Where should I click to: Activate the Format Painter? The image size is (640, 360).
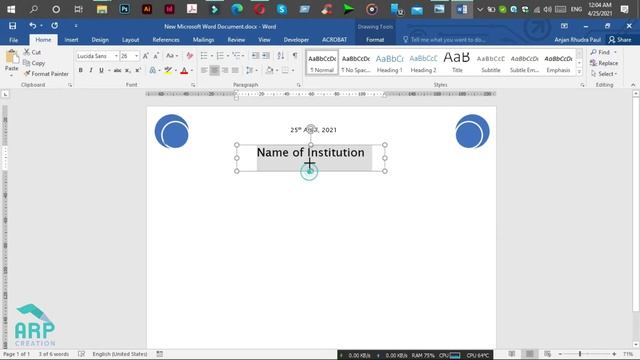click(46, 74)
